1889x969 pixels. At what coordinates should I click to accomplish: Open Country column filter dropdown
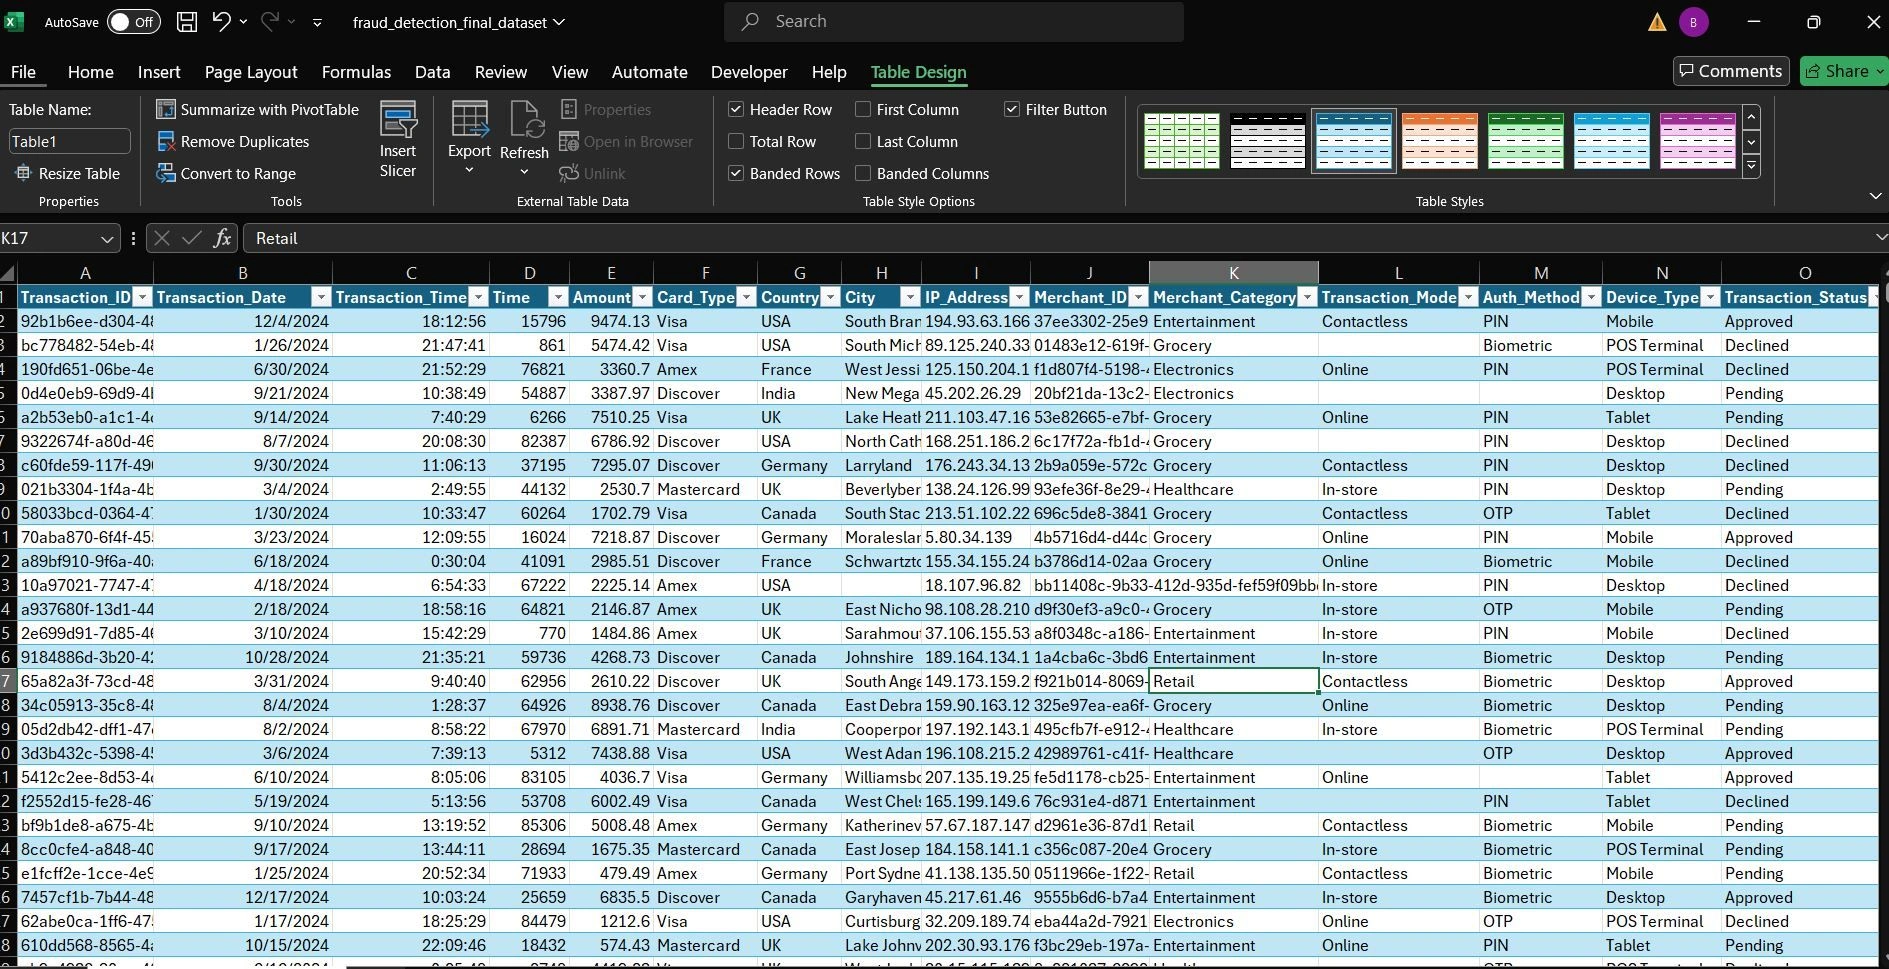(830, 297)
